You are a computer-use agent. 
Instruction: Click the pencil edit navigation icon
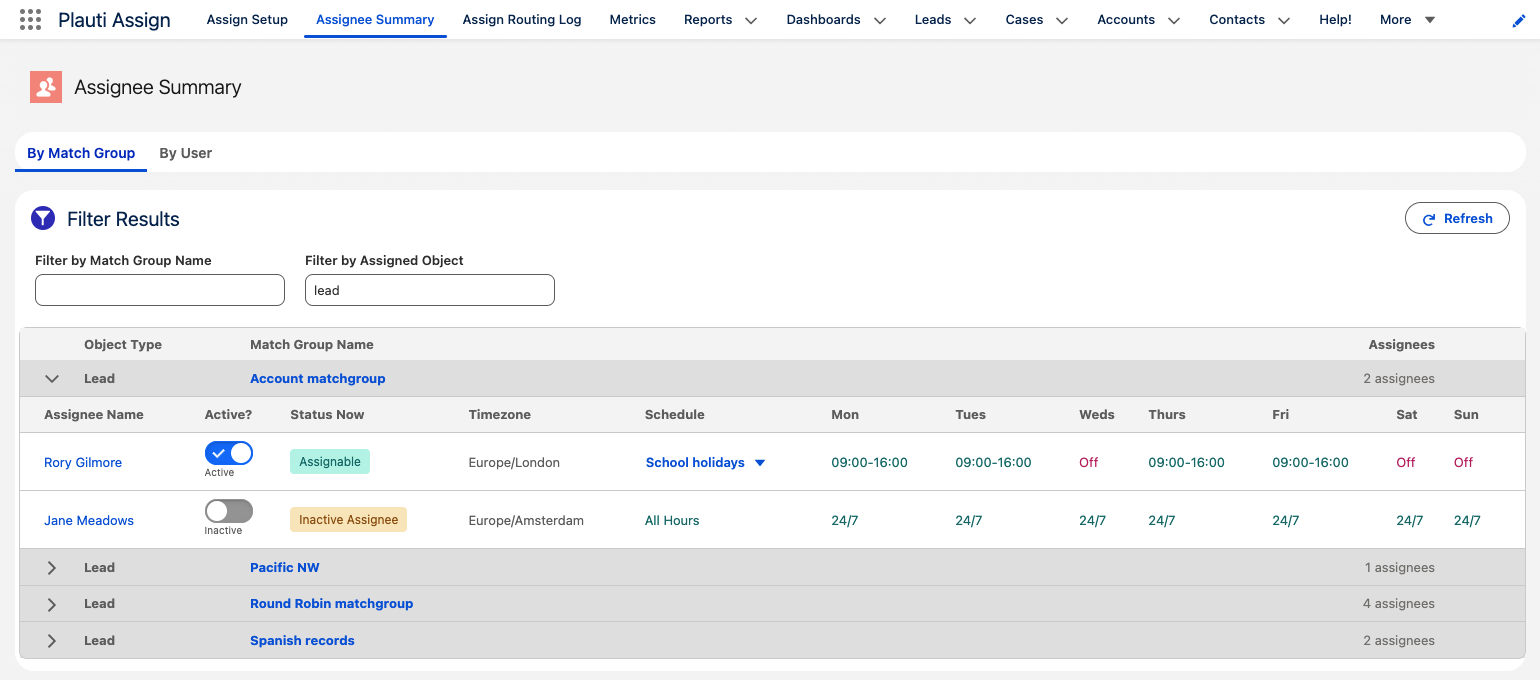(1519, 21)
